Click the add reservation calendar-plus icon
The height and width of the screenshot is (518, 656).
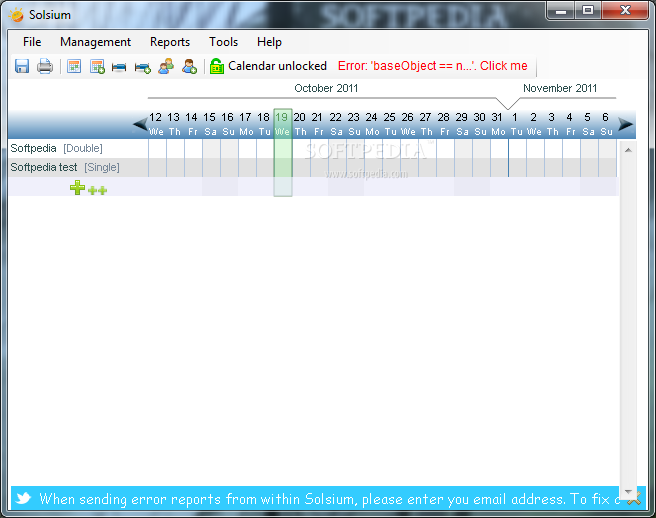pos(97,67)
